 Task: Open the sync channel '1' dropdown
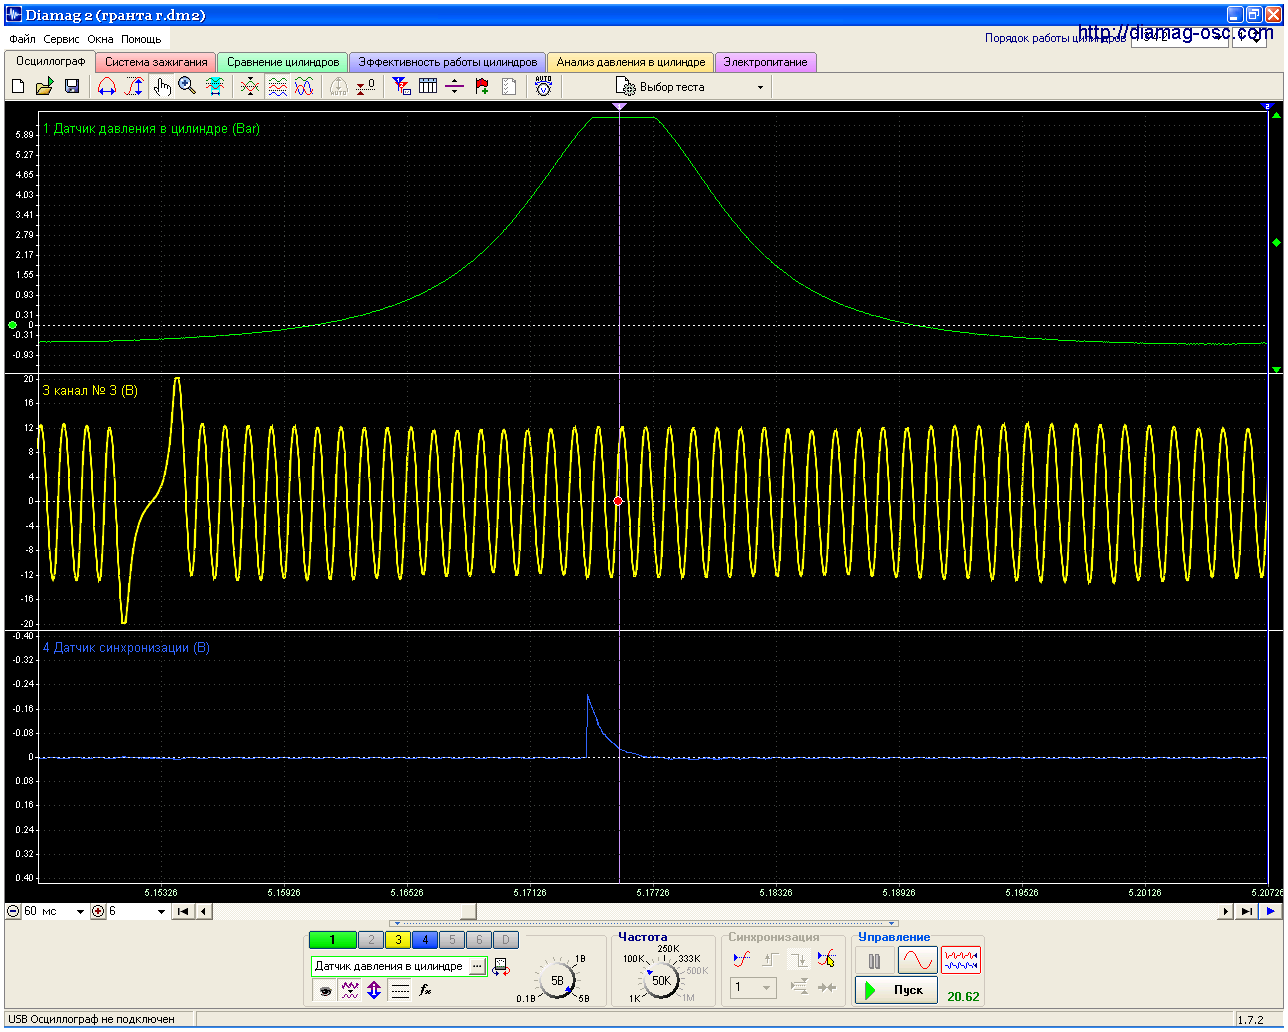[754, 987]
